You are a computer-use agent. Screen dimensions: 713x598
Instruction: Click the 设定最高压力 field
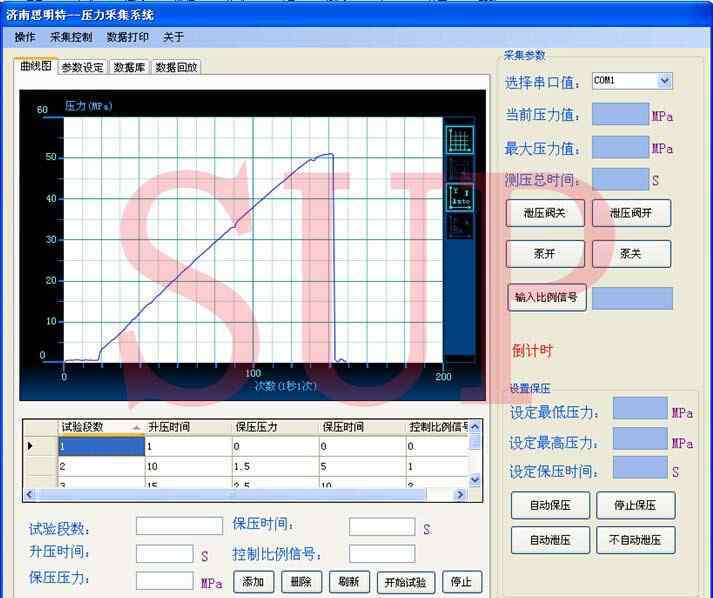coord(640,438)
